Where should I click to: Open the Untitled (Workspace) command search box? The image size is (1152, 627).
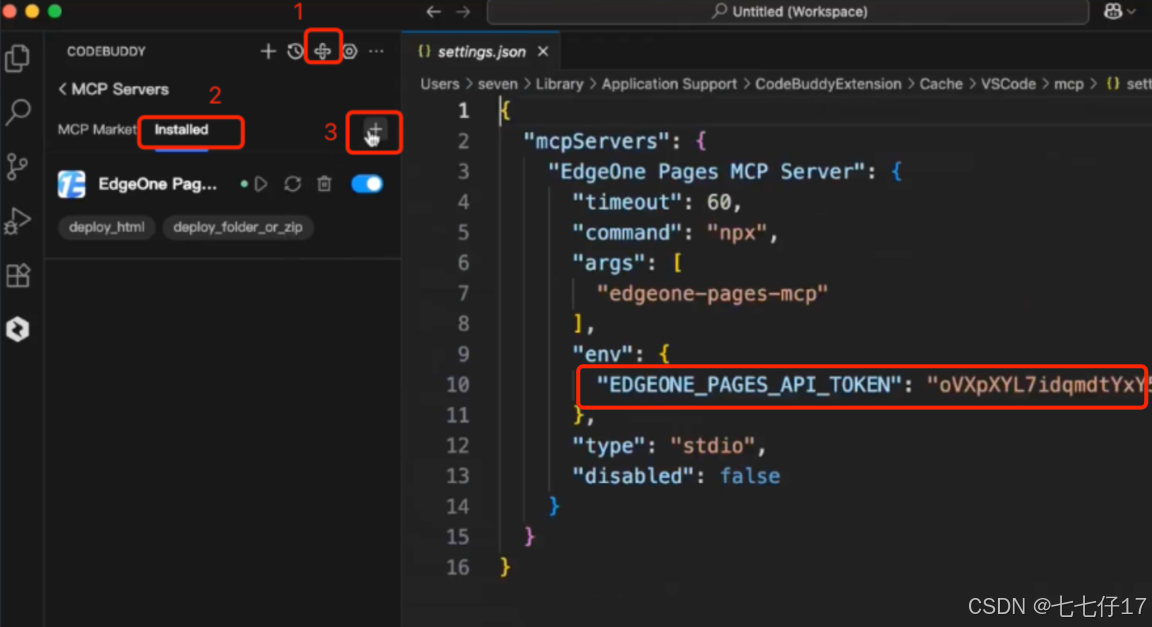(x=788, y=12)
